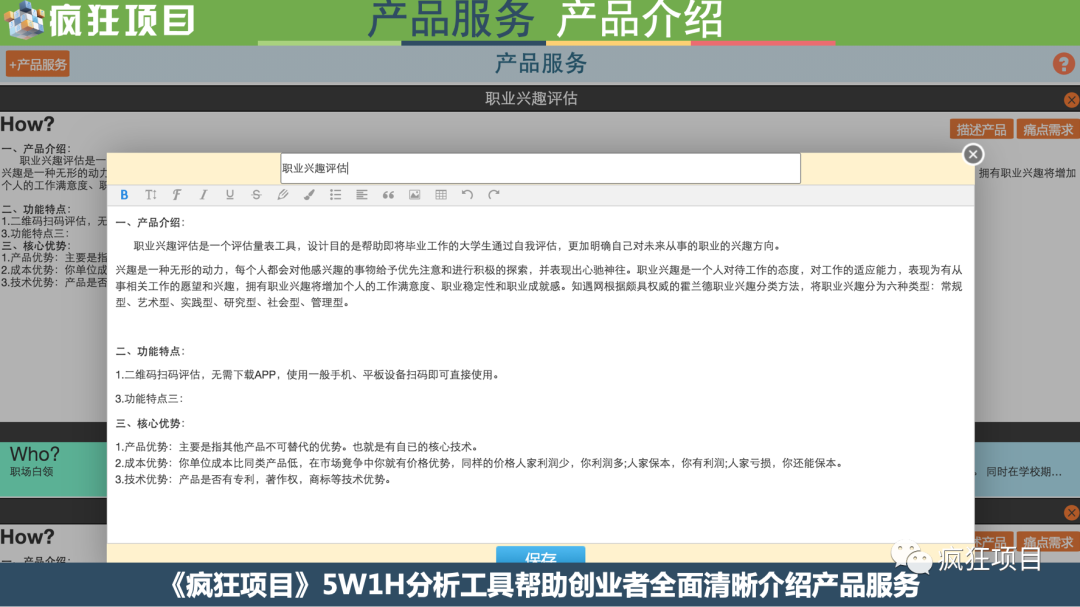This screenshot has height=607, width=1080.
Task: Apply underline formatting
Action: coord(229,195)
